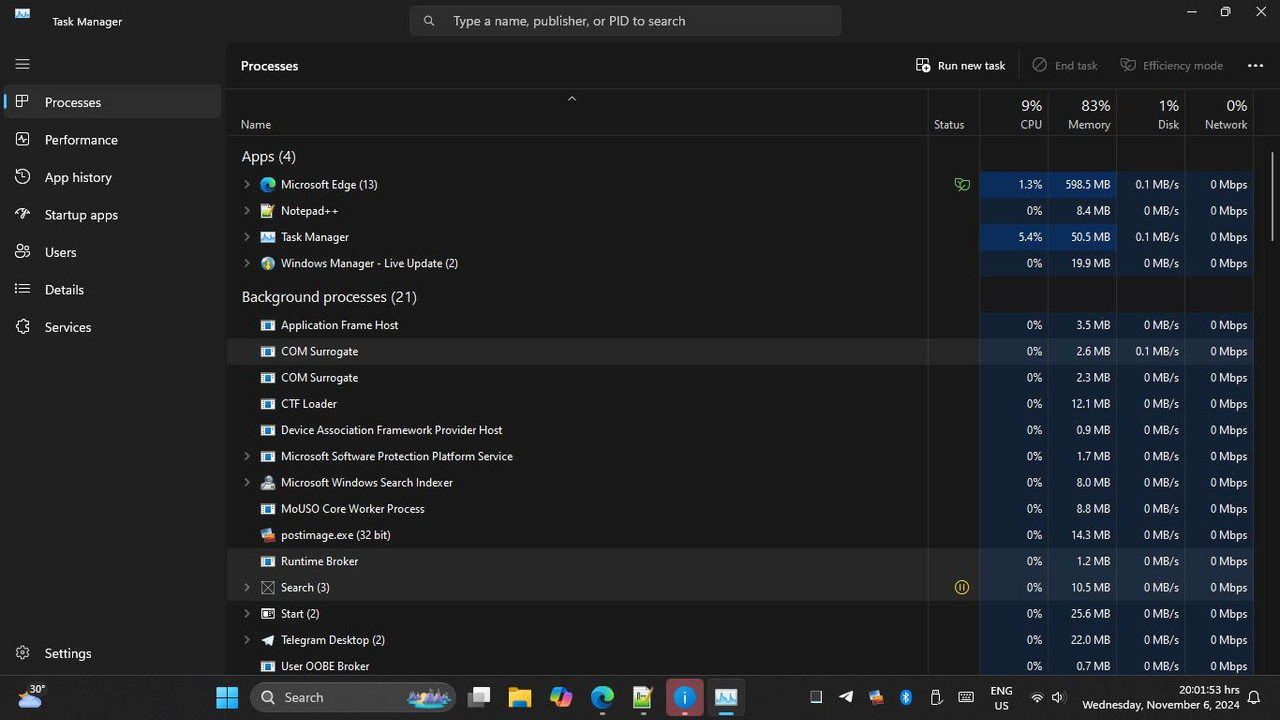Open Microsoft Edge from the taskbar
The image size is (1280, 720).
click(x=601, y=697)
